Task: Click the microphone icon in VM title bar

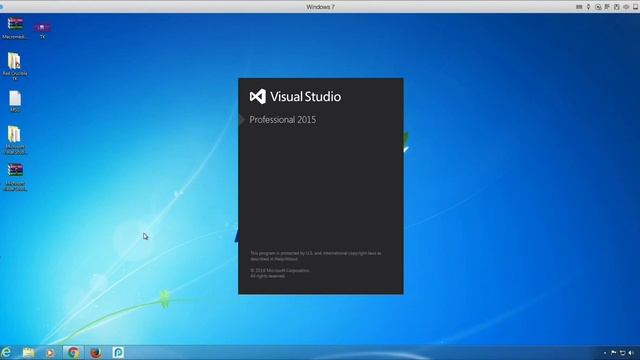Action: (x=588, y=7)
